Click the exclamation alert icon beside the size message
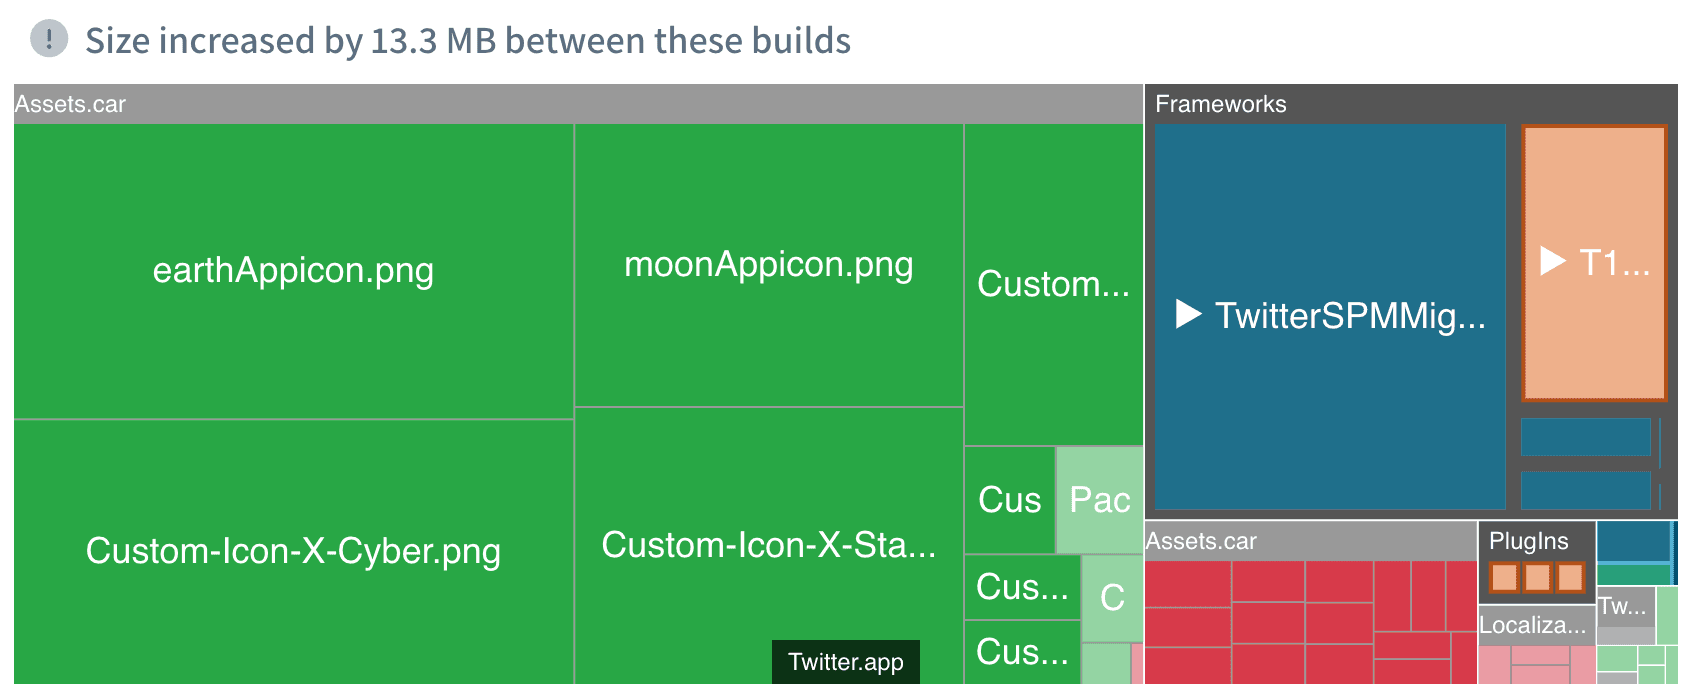Screen dimensions: 1682x696 click(x=47, y=41)
